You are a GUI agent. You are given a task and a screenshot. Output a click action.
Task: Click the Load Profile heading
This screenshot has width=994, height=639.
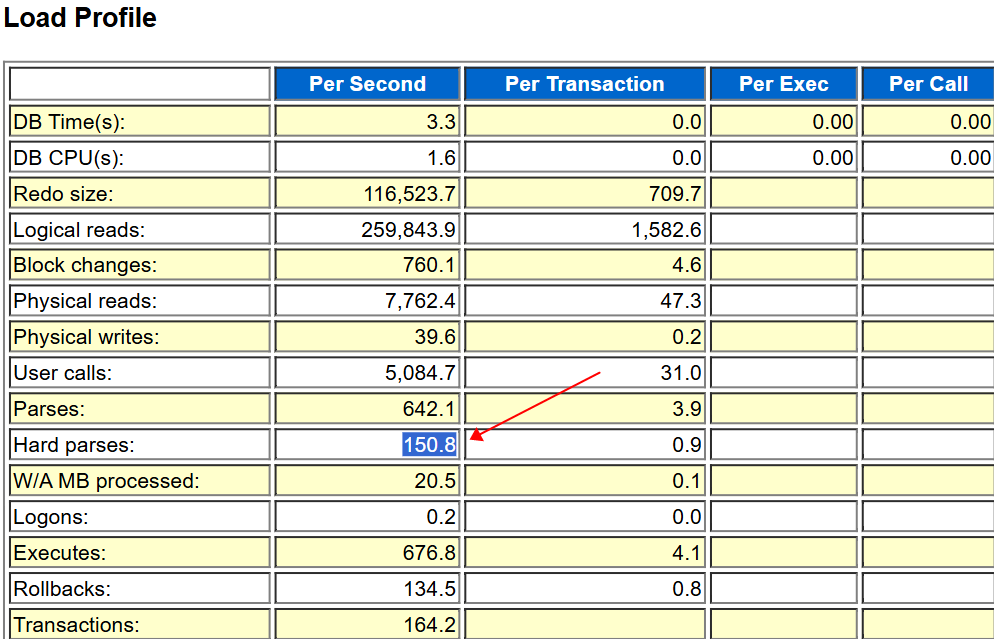(80, 18)
